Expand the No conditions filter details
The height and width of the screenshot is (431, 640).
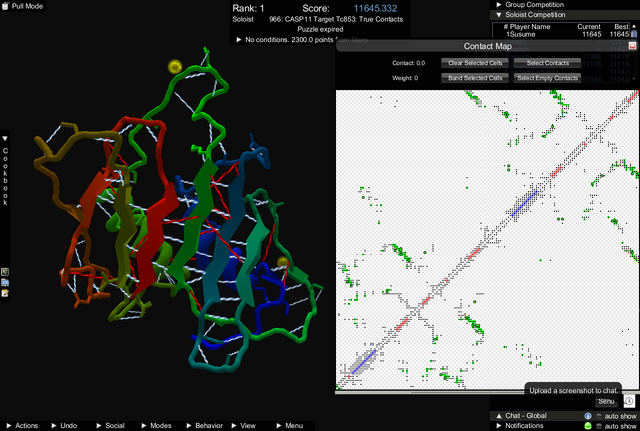coord(239,40)
